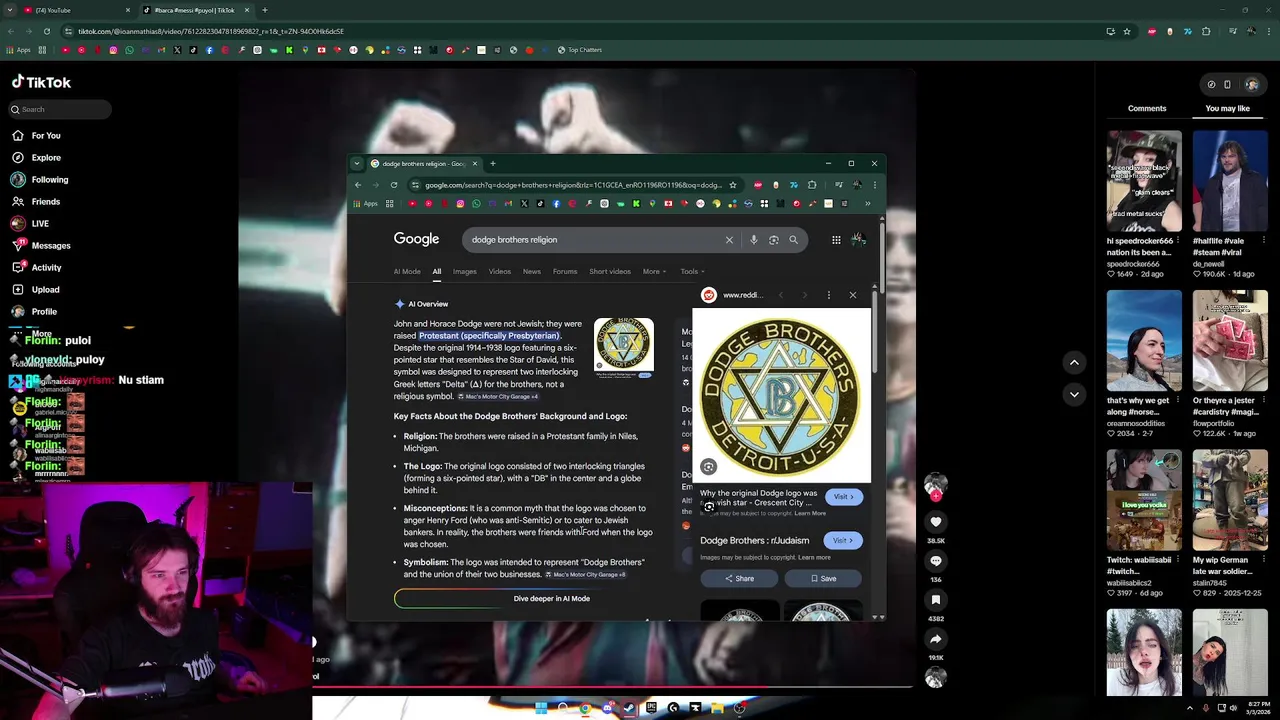Viewport: 1280px width, 720px height.
Task: Open the tab search chevron in the inner Chrome
Action: (357, 163)
